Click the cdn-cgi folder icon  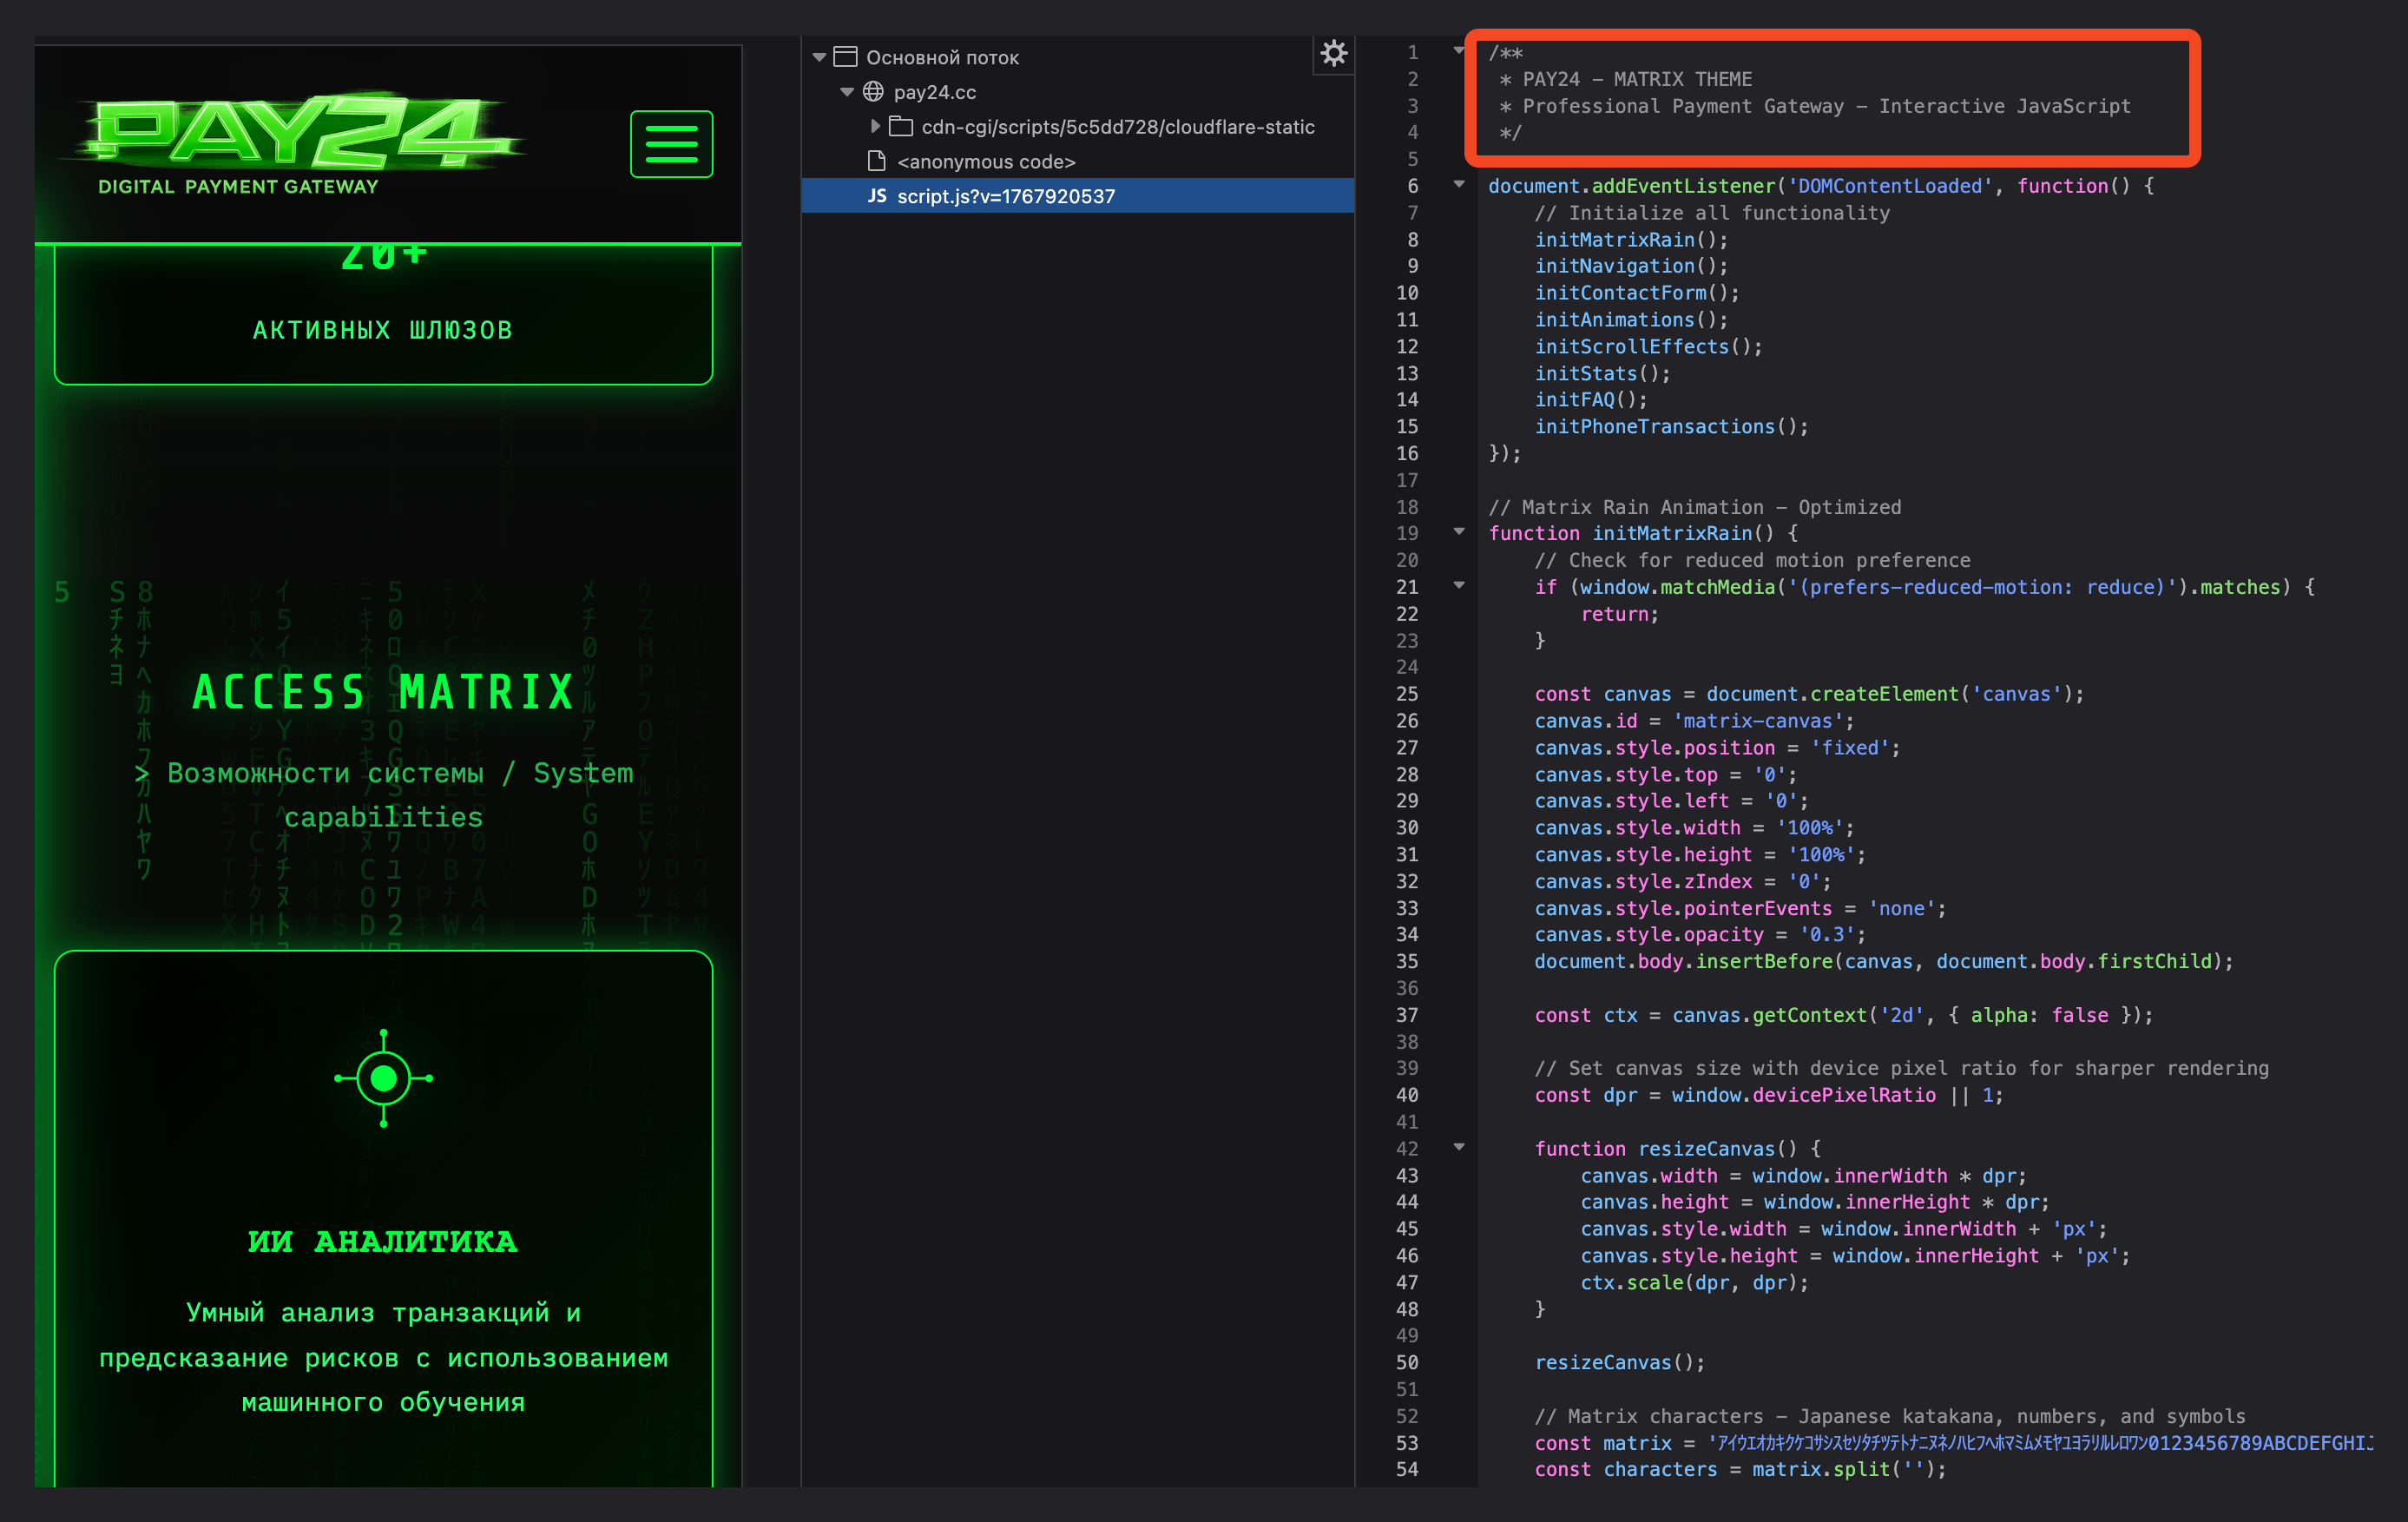[901, 127]
